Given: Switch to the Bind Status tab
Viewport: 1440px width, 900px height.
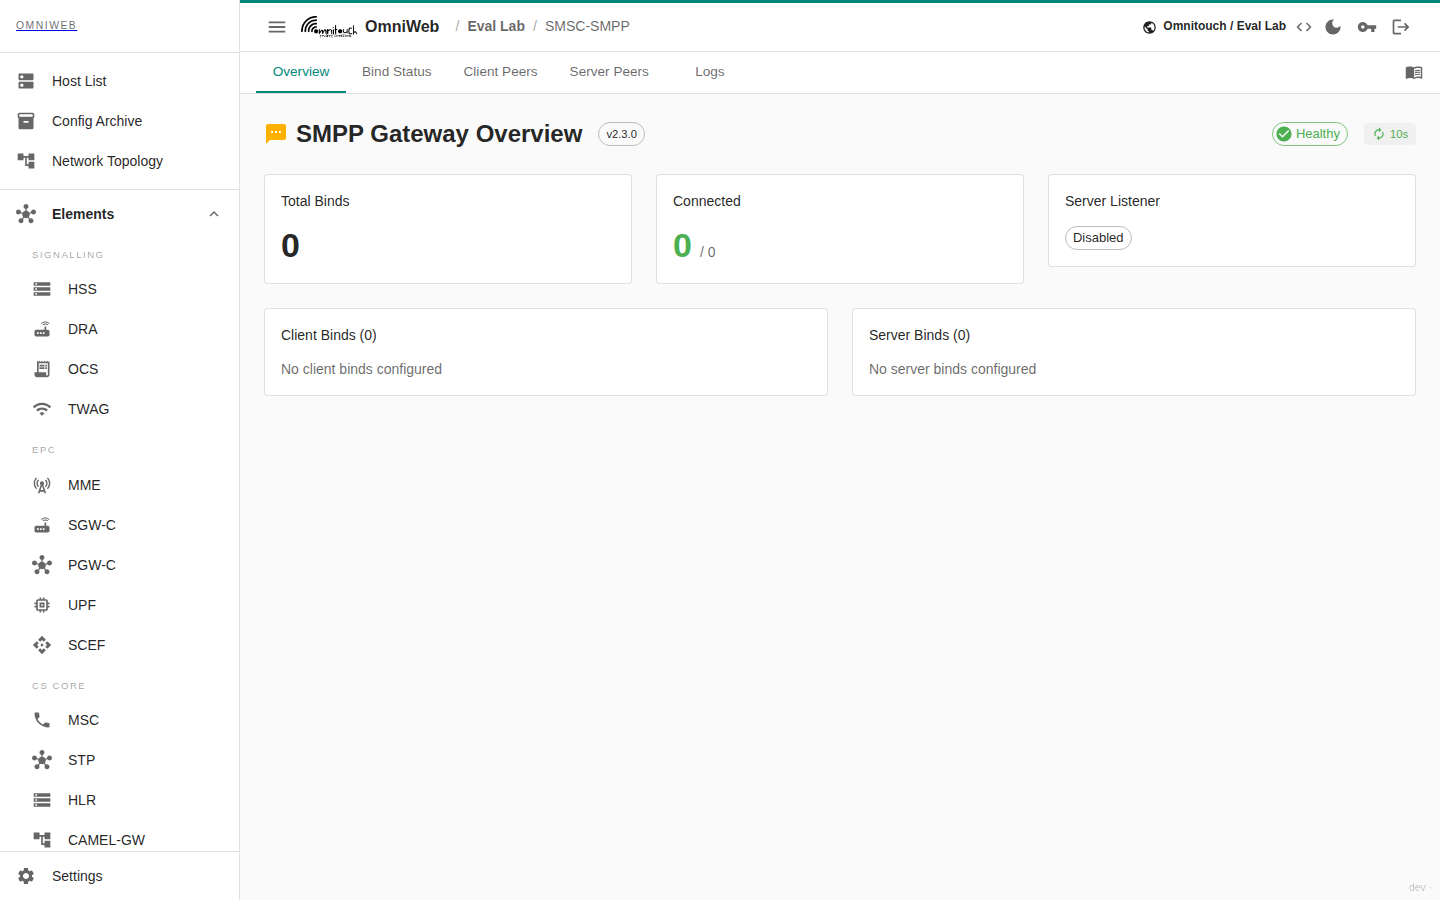Looking at the screenshot, I should 397,72.
